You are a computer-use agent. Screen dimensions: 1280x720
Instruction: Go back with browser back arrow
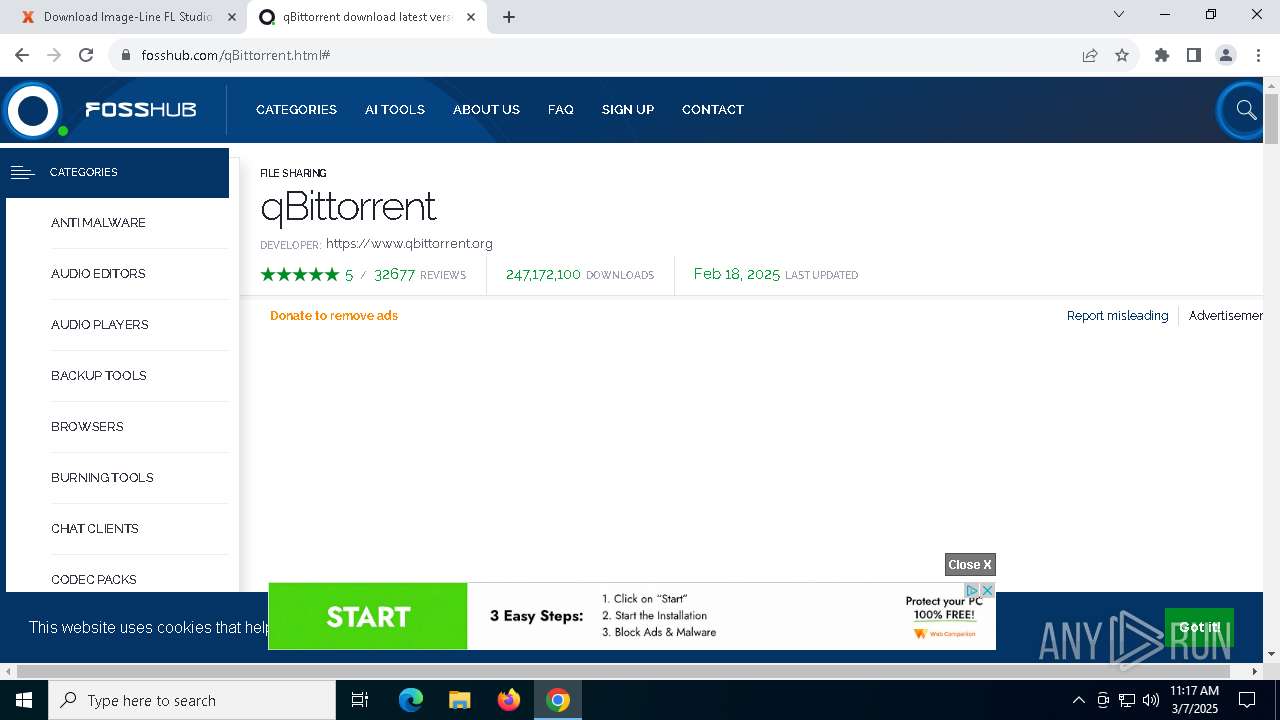tap(22, 55)
